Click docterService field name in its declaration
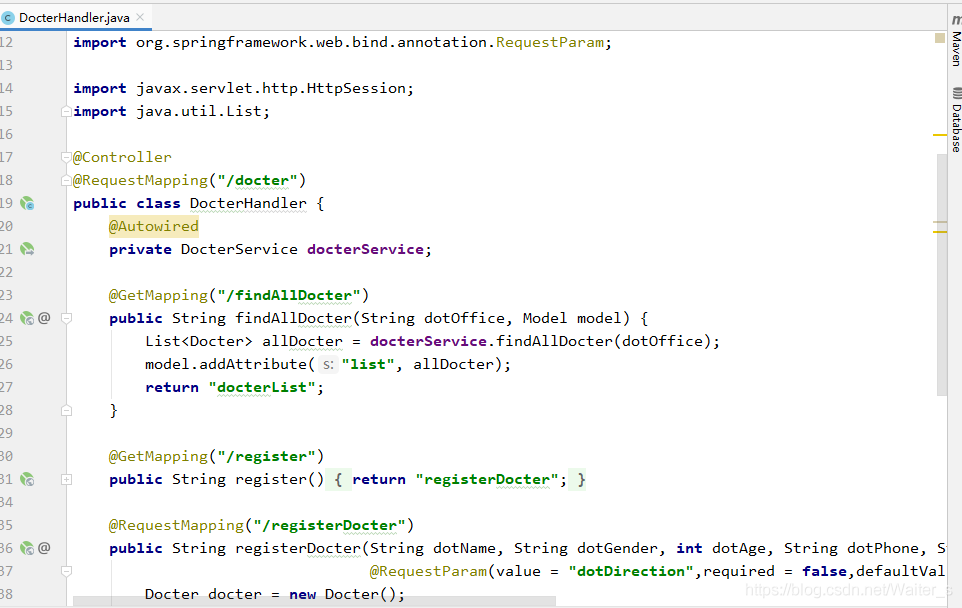The width and height of the screenshot is (962, 608). tap(366, 250)
